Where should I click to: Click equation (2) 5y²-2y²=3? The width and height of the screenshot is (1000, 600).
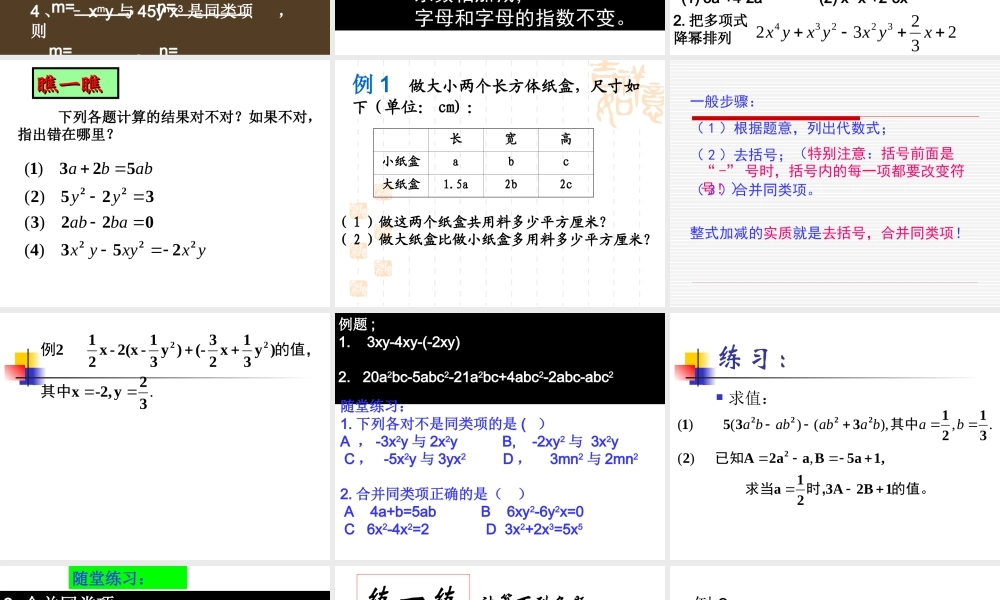[89, 196]
